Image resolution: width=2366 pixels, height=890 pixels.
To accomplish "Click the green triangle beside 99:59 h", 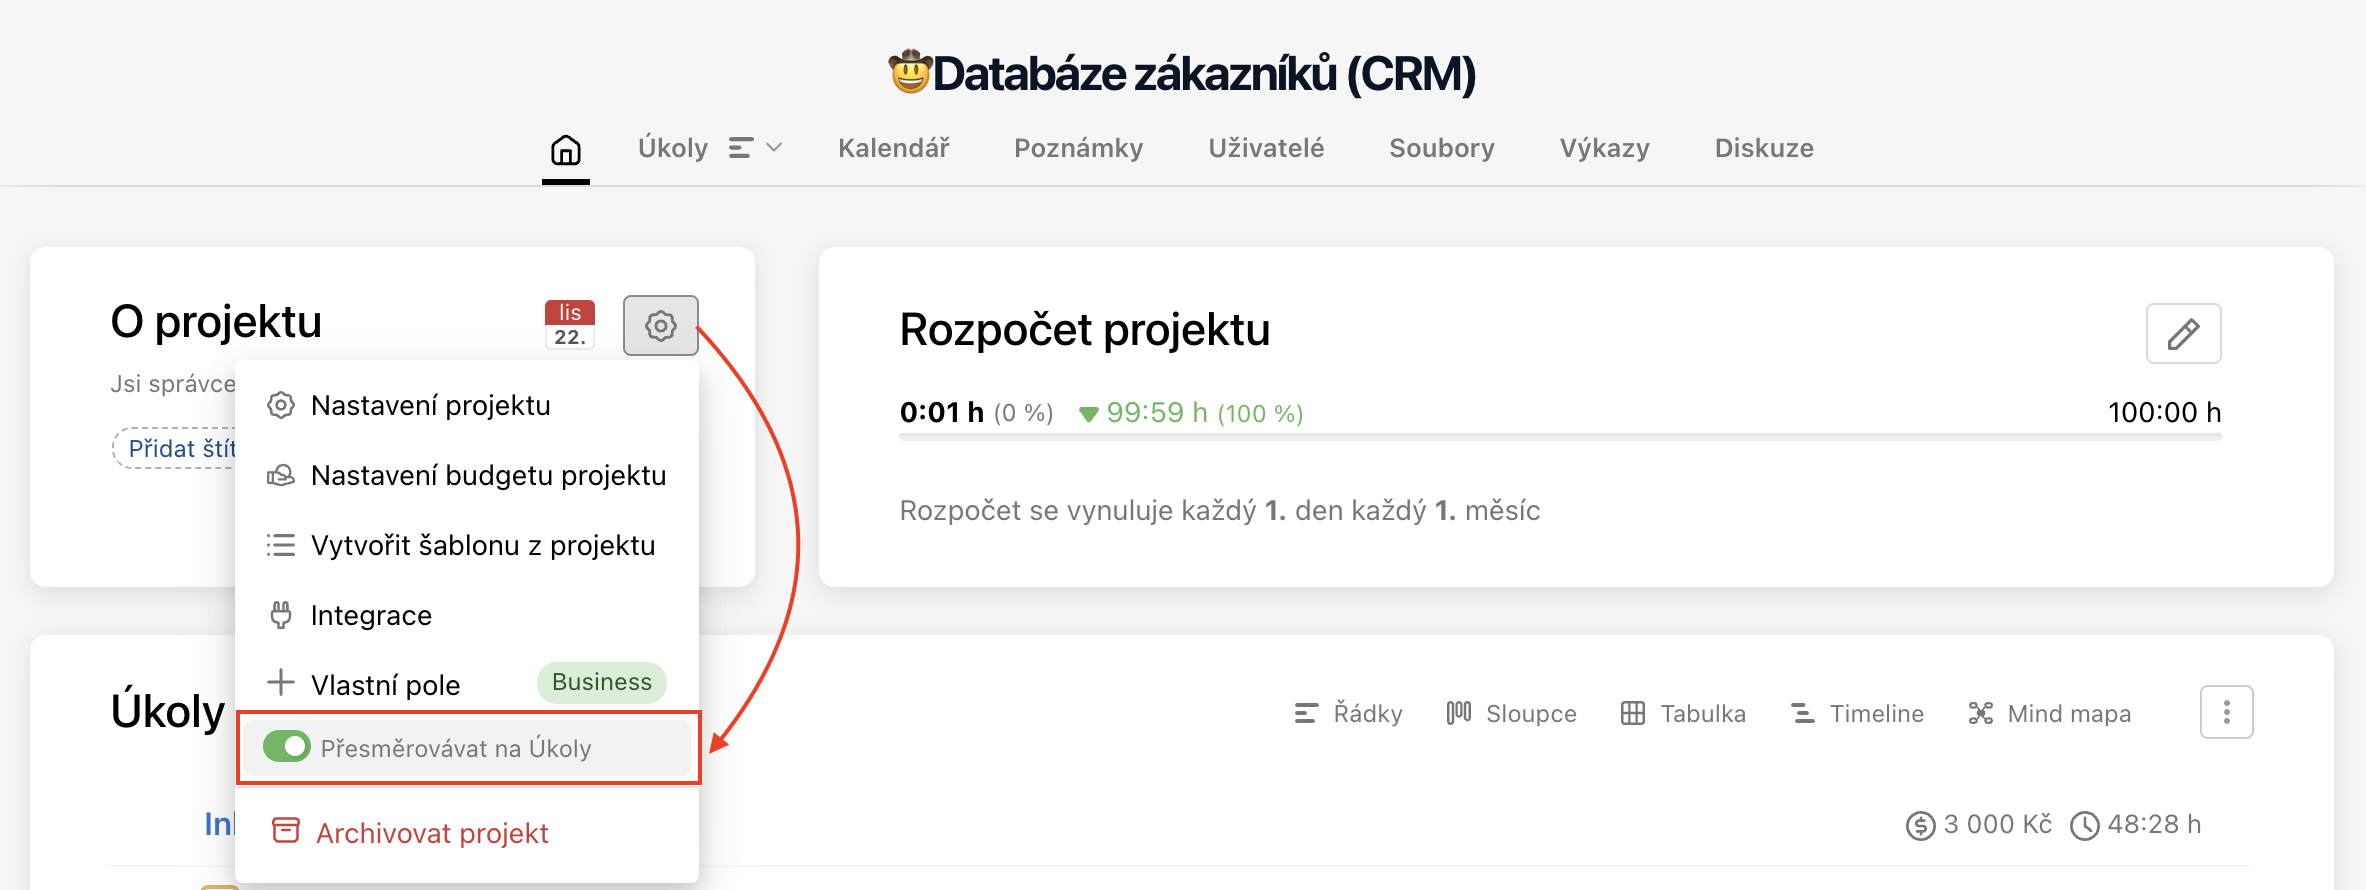I will tap(1089, 414).
